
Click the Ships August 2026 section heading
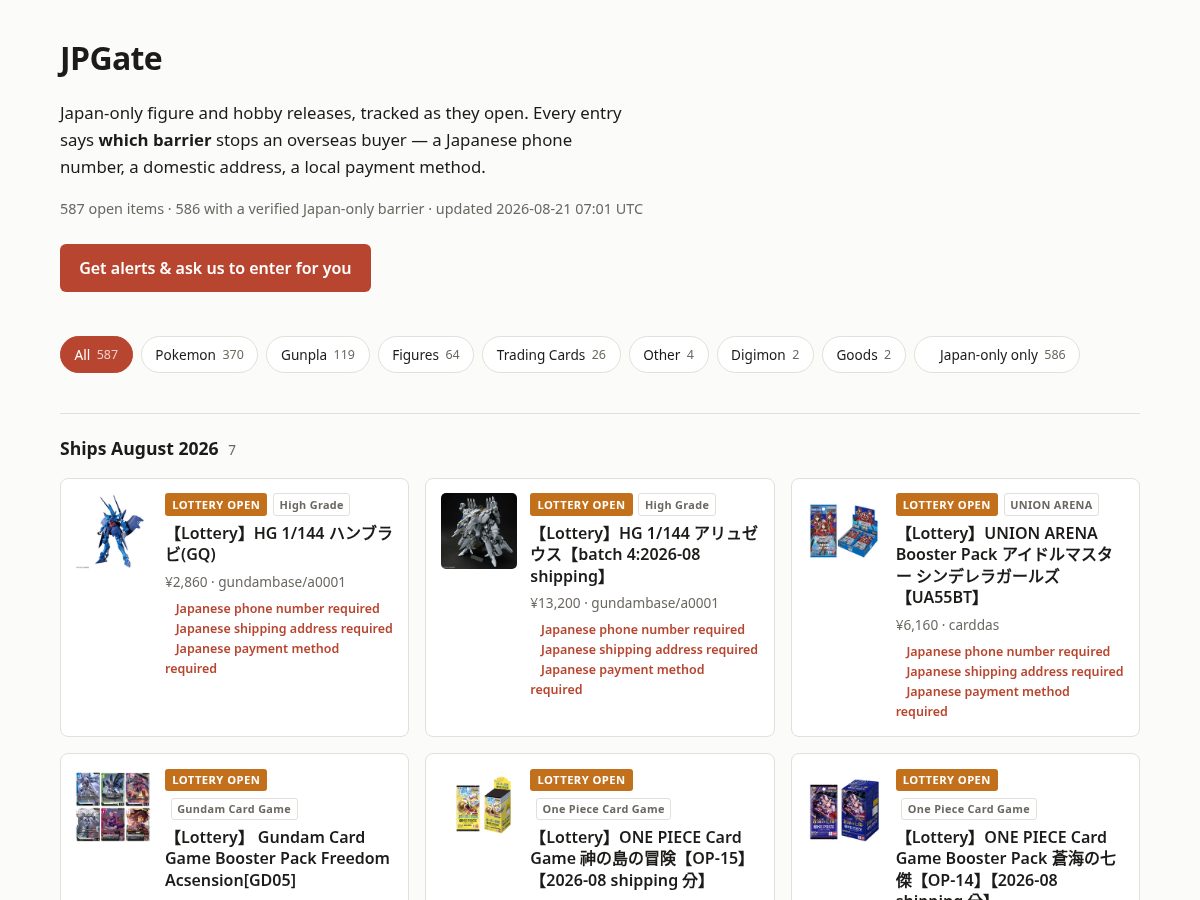[x=139, y=448]
